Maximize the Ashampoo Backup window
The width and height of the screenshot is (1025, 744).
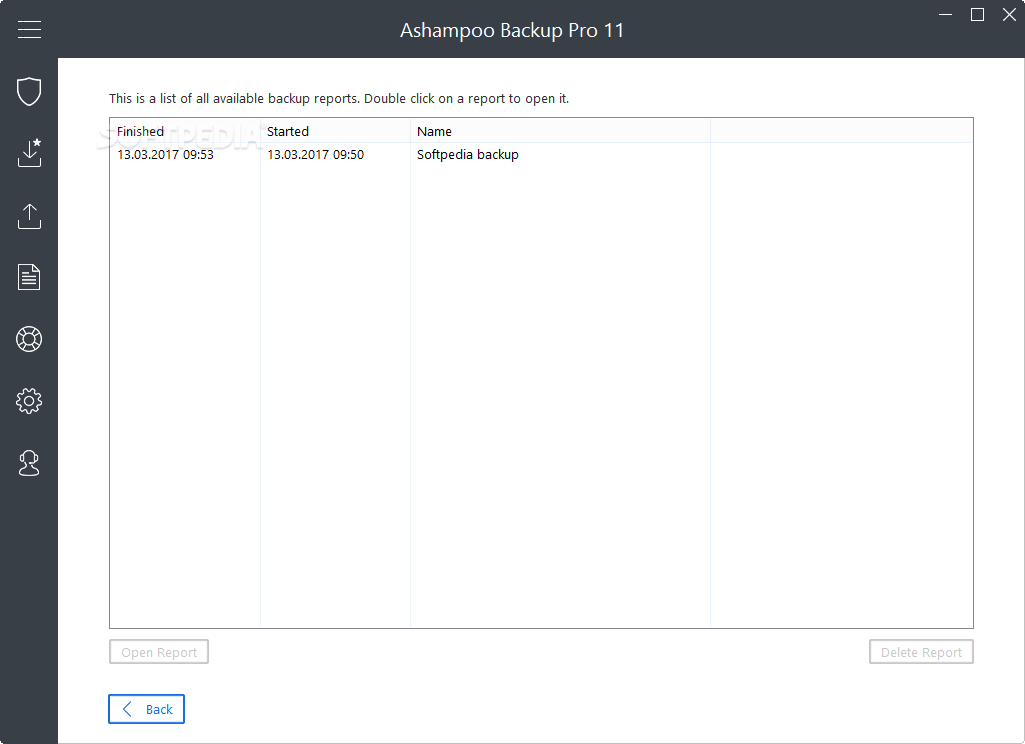pyautogui.click(x=977, y=14)
